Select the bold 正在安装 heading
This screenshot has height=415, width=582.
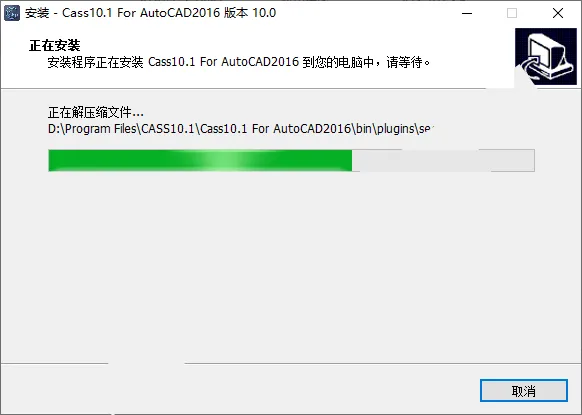(x=55, y=45)
